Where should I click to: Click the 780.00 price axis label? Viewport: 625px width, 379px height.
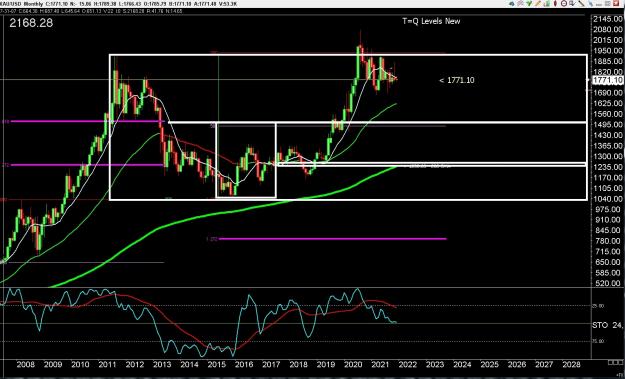(x=608, y=241)
